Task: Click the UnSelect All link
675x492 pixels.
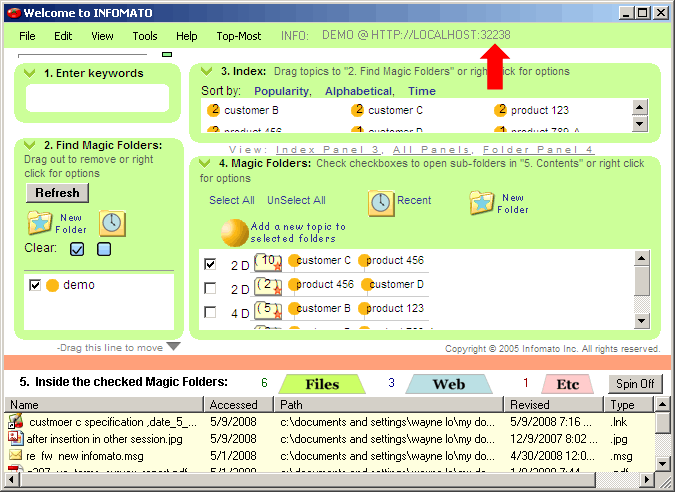Action: tap(296, 200)
